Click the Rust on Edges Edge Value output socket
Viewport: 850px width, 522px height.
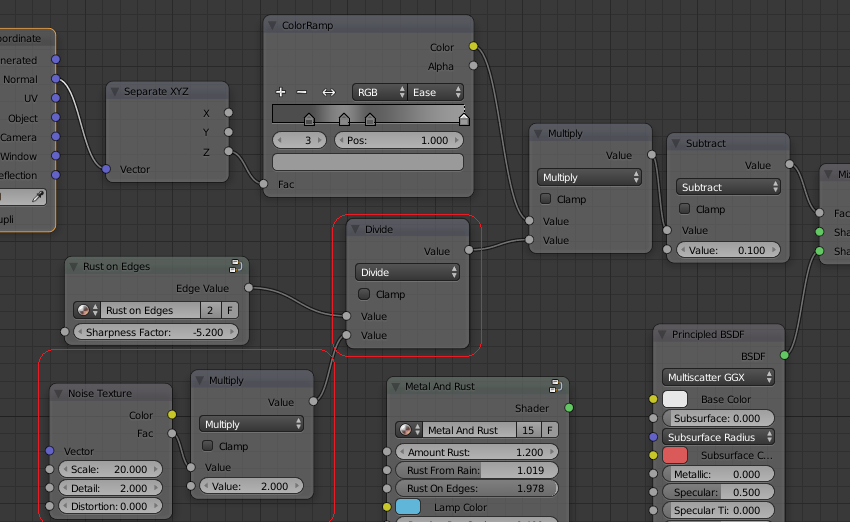[248, 288]
